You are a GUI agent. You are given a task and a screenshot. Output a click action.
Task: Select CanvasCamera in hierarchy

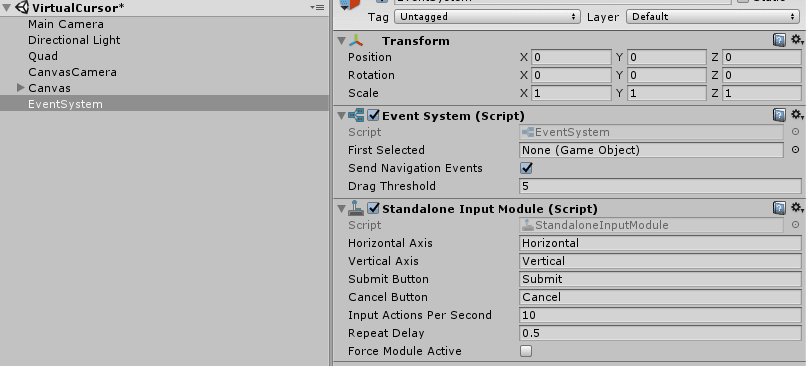point(72,72)
